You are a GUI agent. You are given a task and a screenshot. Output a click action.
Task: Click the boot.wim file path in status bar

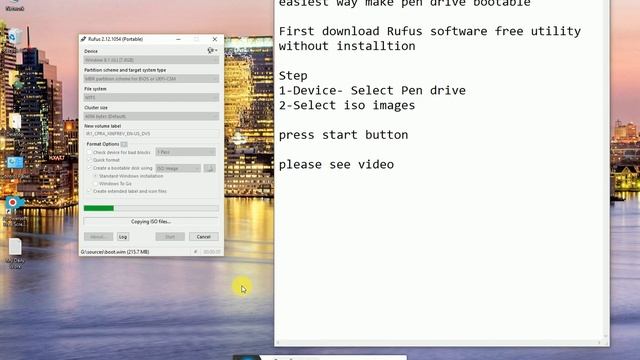[x=115, y=252]
